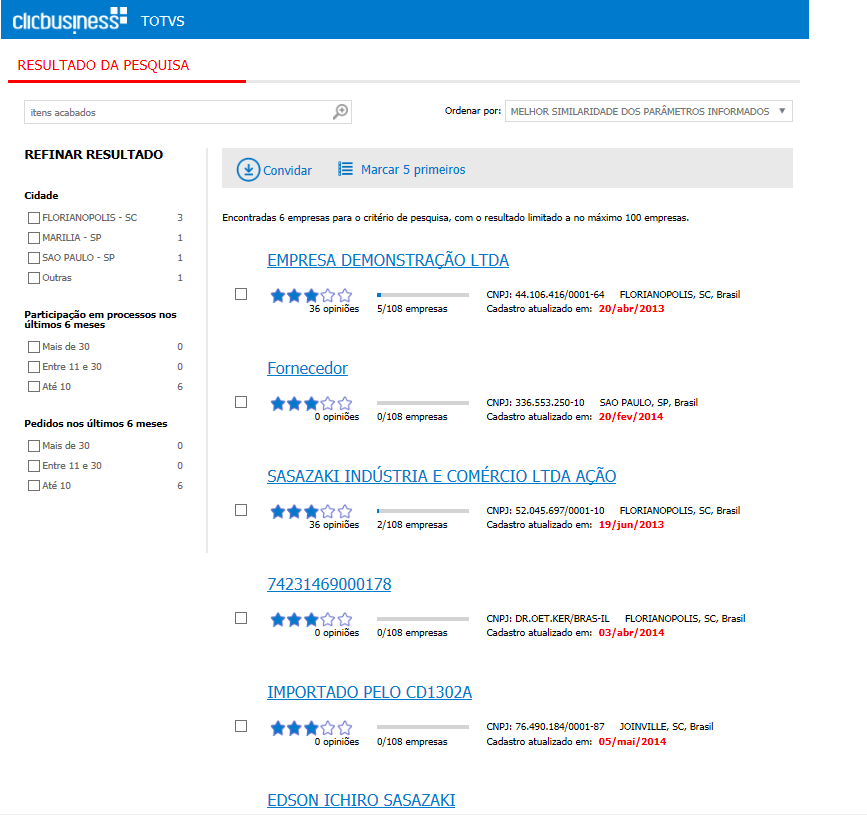
Task: Click the Fornecedor 0/108 empresas progress bar
Action: coord(423,403)
